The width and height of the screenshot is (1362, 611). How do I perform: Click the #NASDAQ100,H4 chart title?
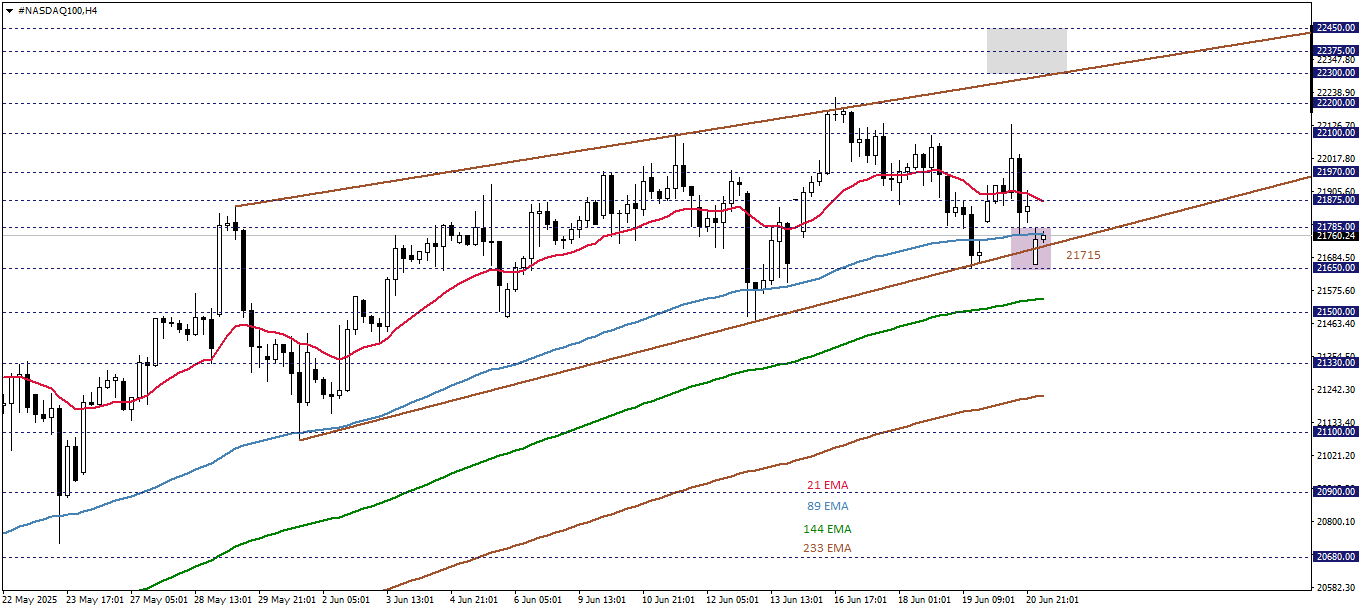[x=58, y=9]
